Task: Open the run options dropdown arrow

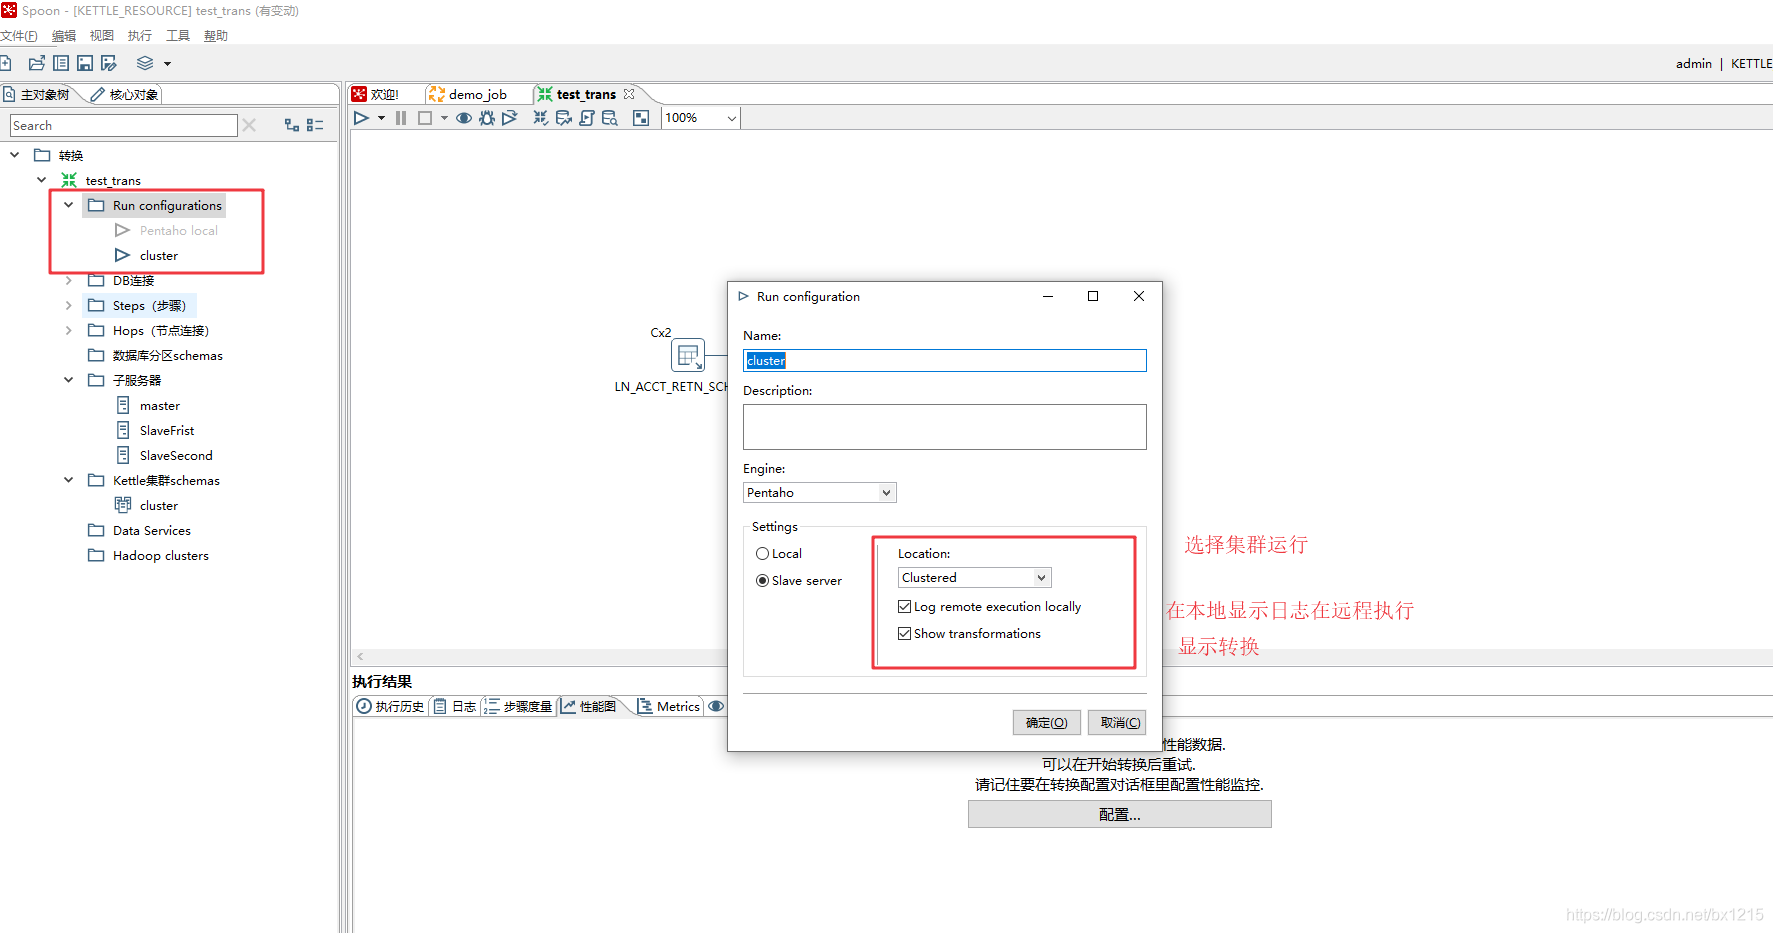Action: 381,118
